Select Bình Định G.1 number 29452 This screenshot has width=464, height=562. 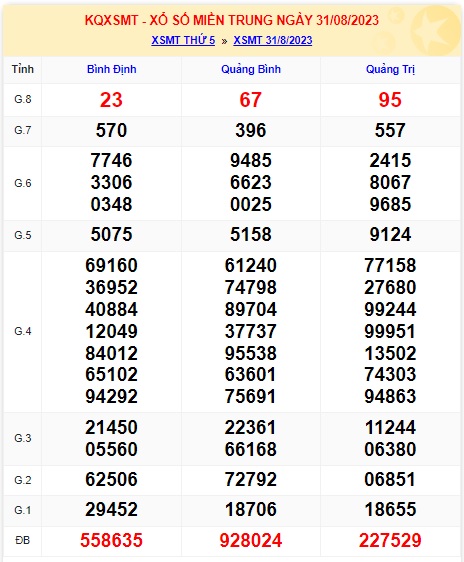click(111, 509)
